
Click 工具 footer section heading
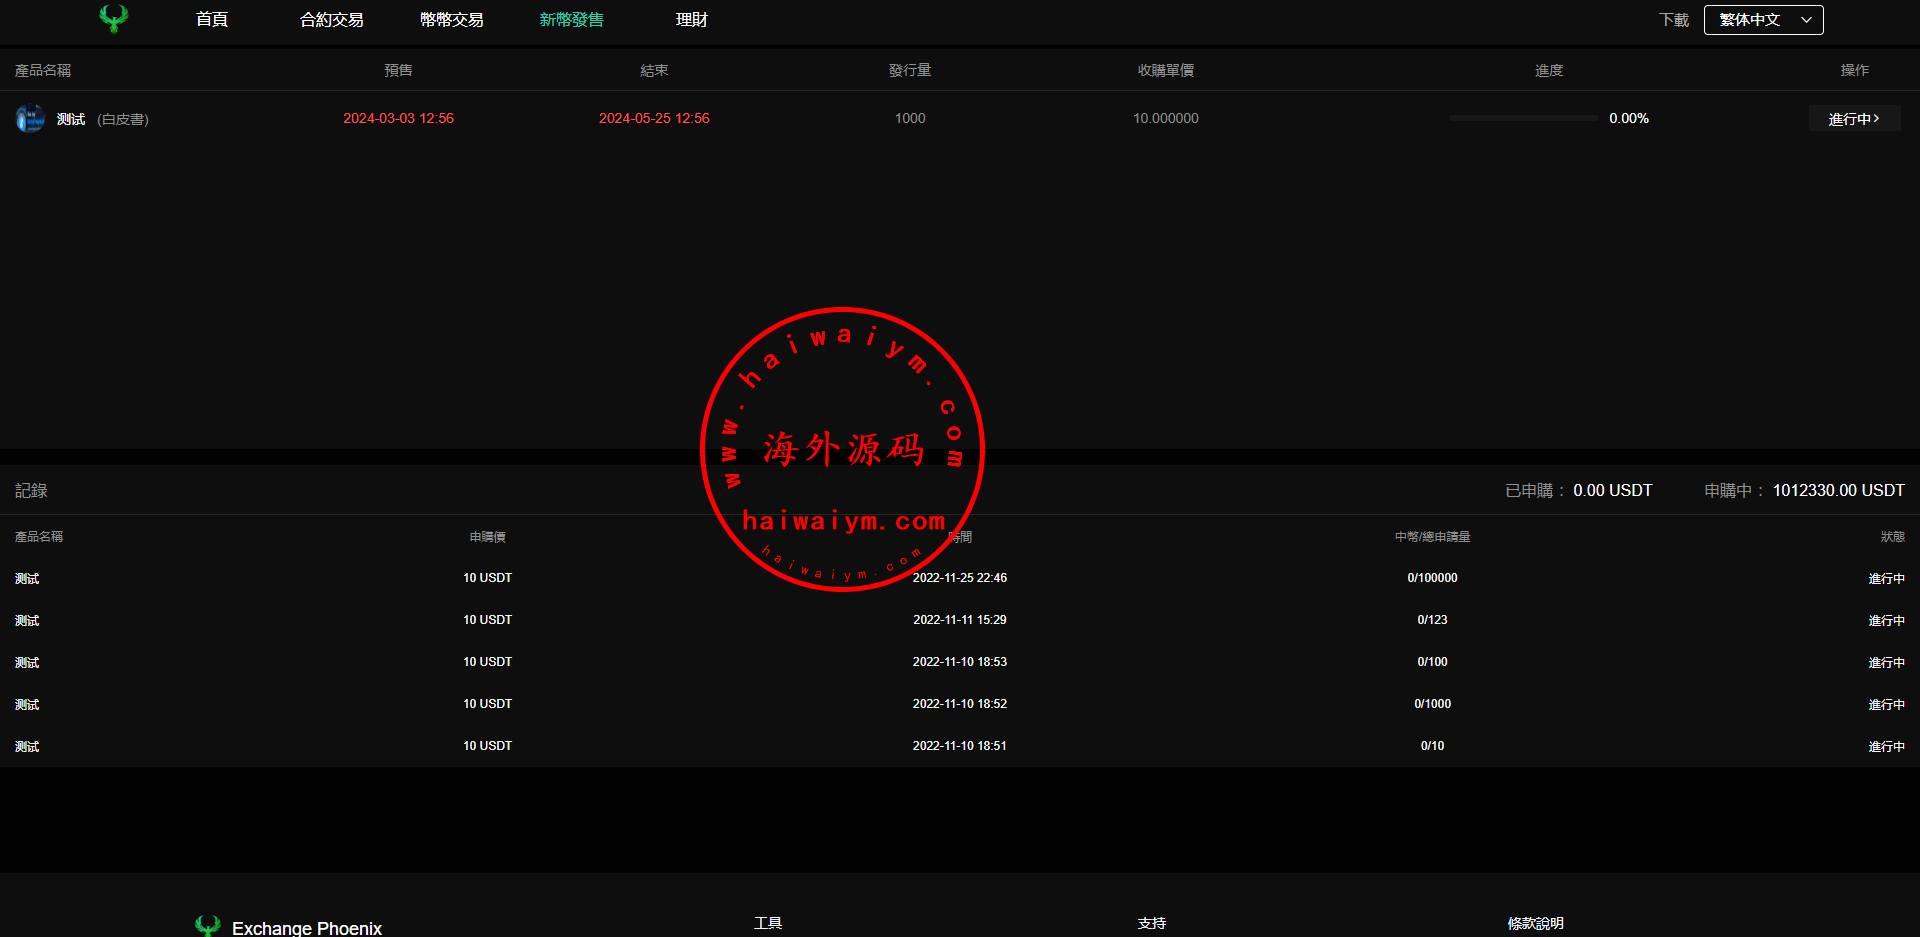[x=768, y=923]
